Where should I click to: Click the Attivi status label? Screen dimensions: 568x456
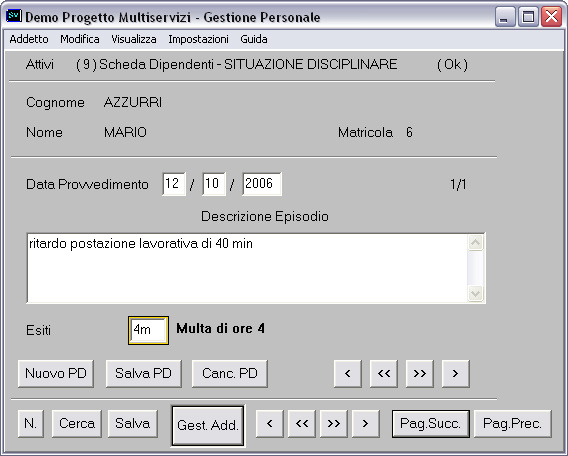click(40, 64)
